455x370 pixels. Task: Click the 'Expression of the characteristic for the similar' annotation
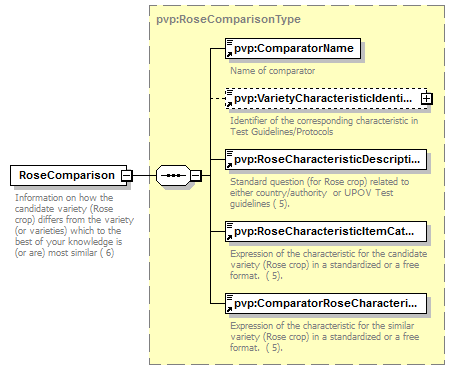(324, 337)
